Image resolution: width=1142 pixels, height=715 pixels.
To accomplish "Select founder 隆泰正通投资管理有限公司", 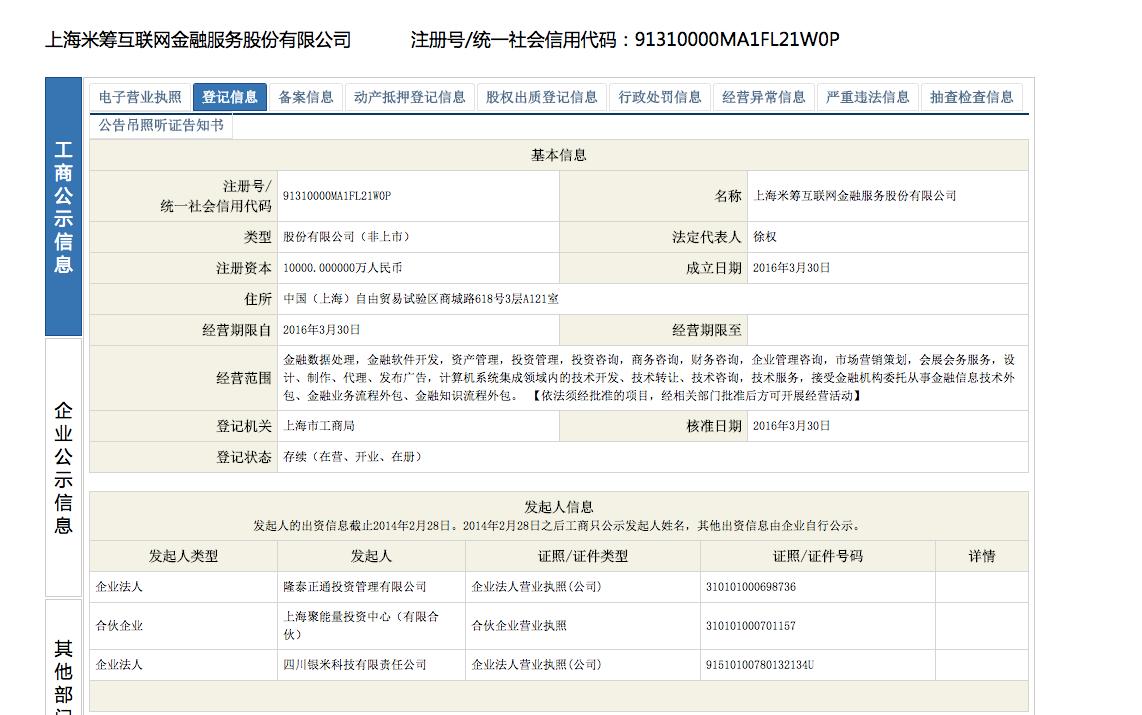I will [355, 587].
